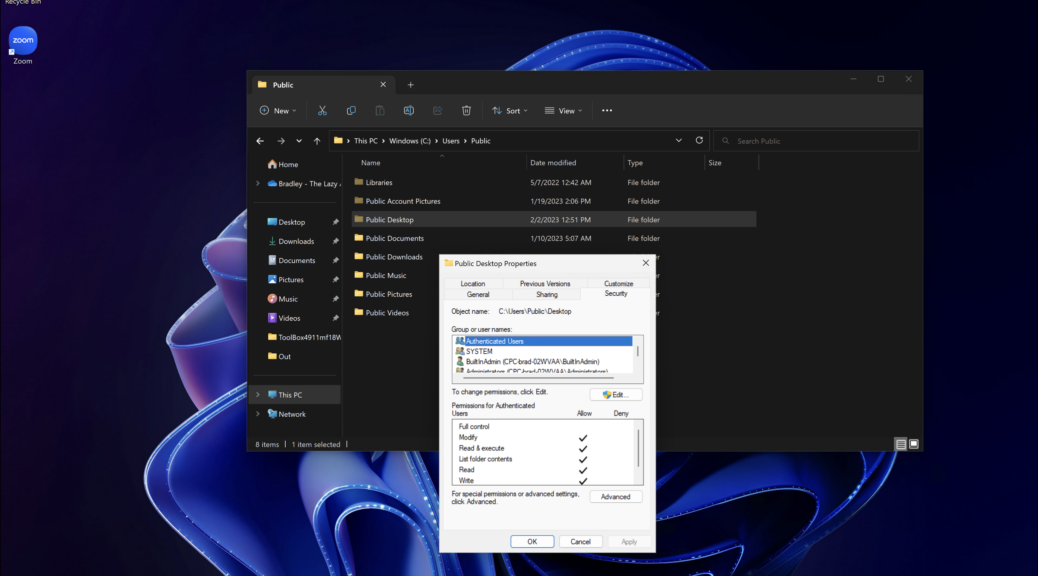
Task: Click the pin icon beside Pictures
Action: [335, 280]
